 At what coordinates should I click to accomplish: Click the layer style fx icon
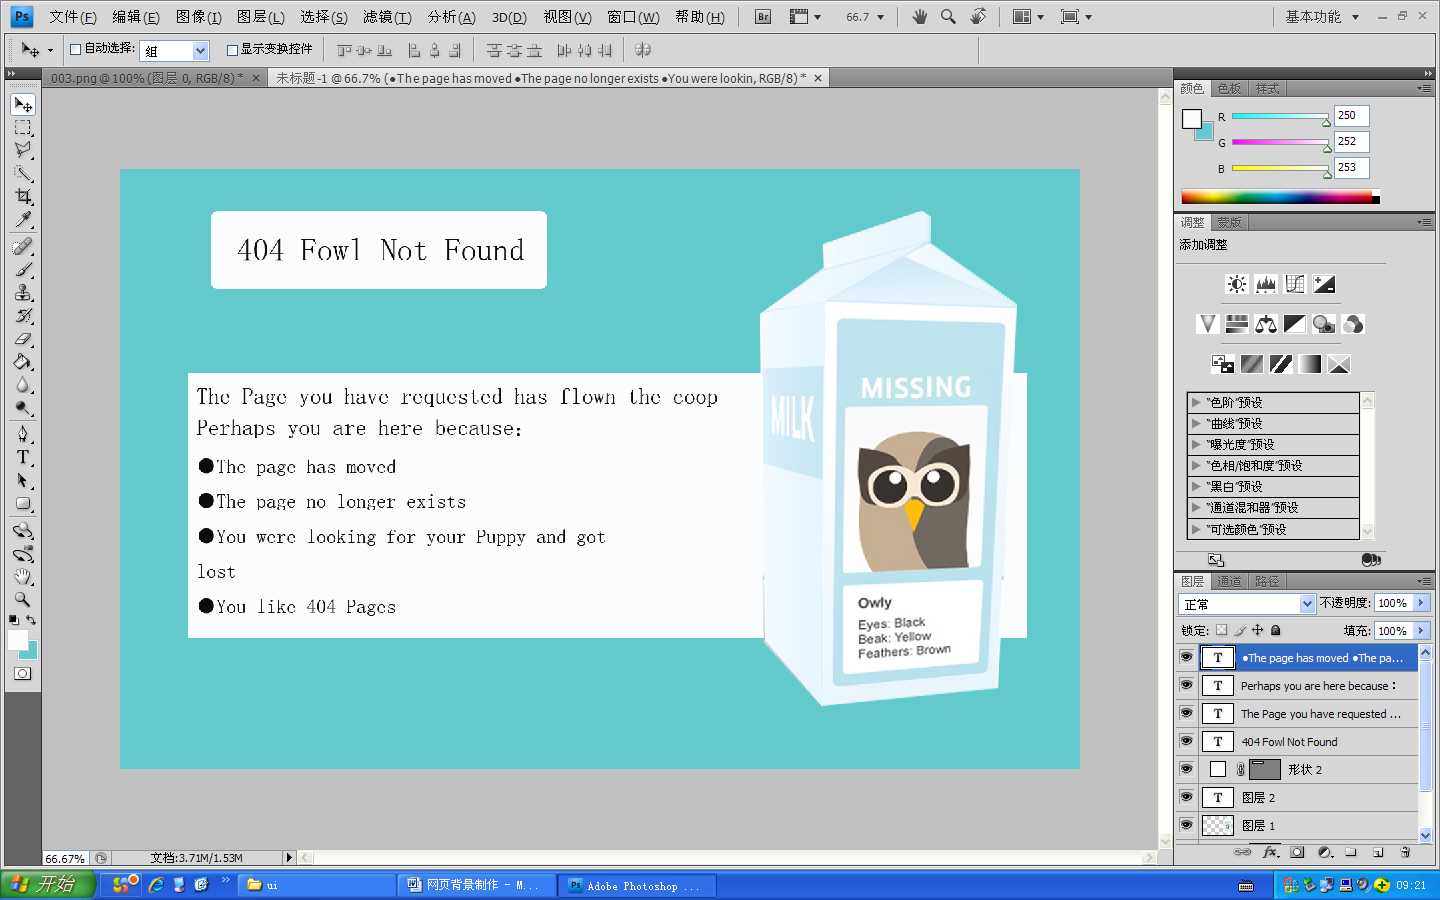click(x=1271, y=852)
